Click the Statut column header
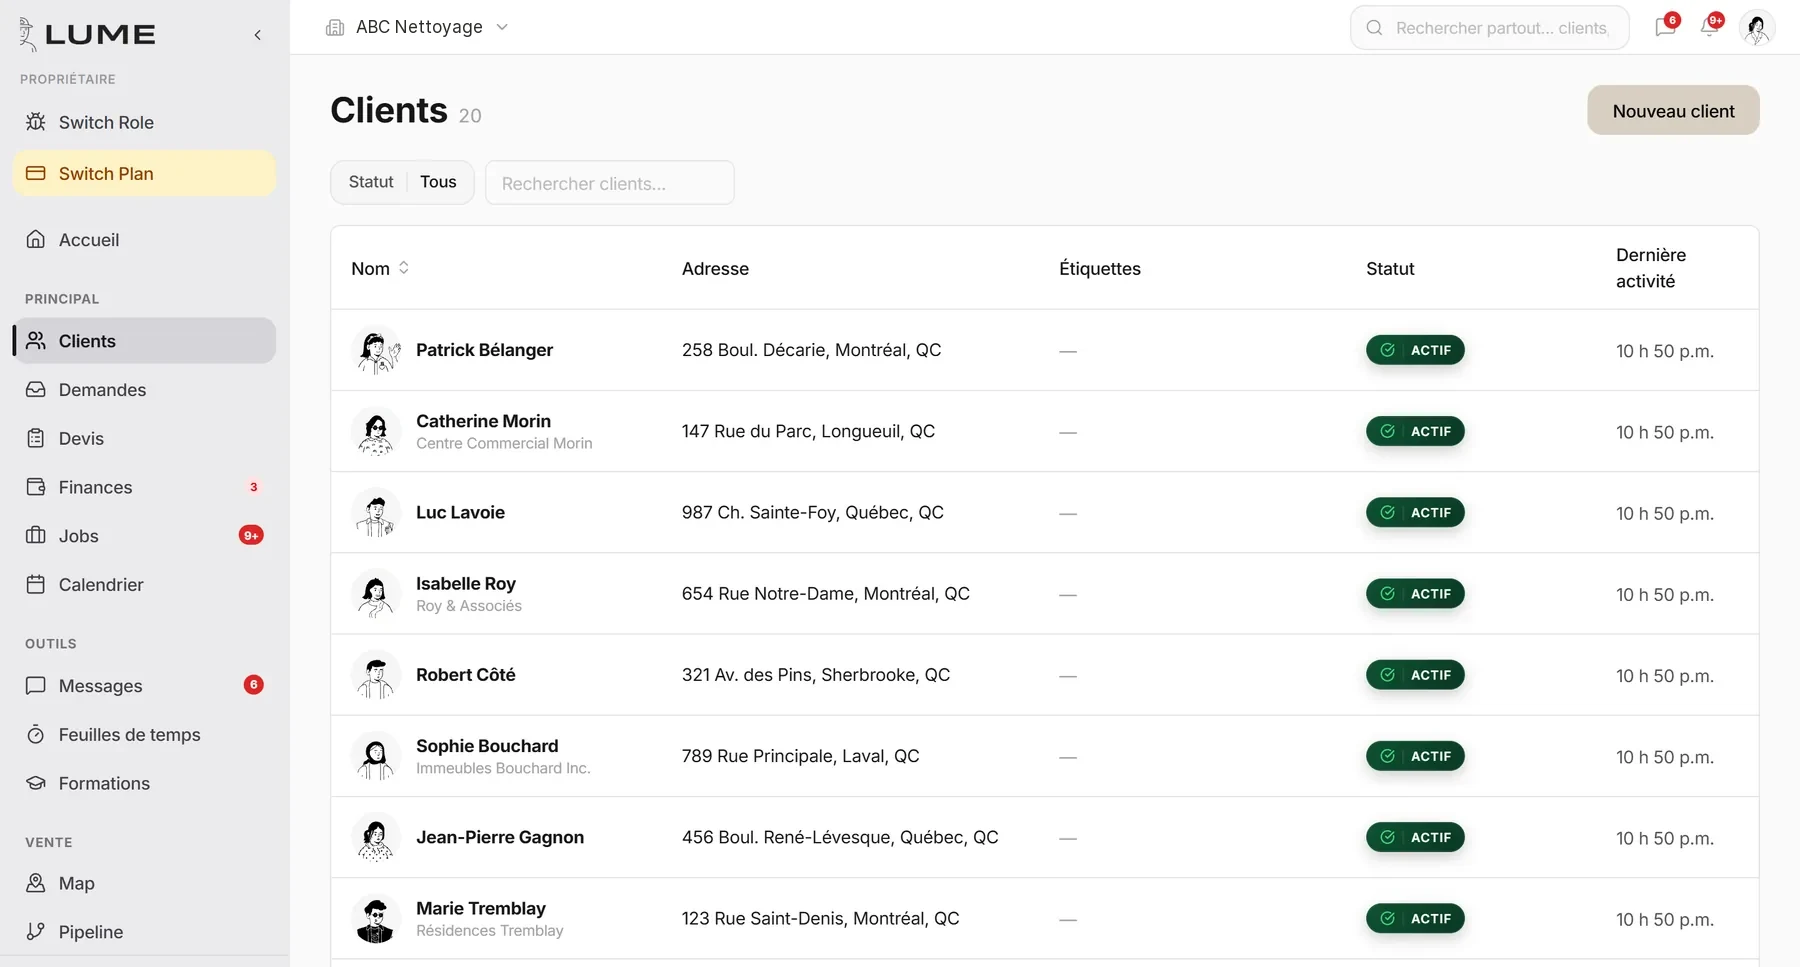The image size is (1800, 967). click(x=1390, y=268)
